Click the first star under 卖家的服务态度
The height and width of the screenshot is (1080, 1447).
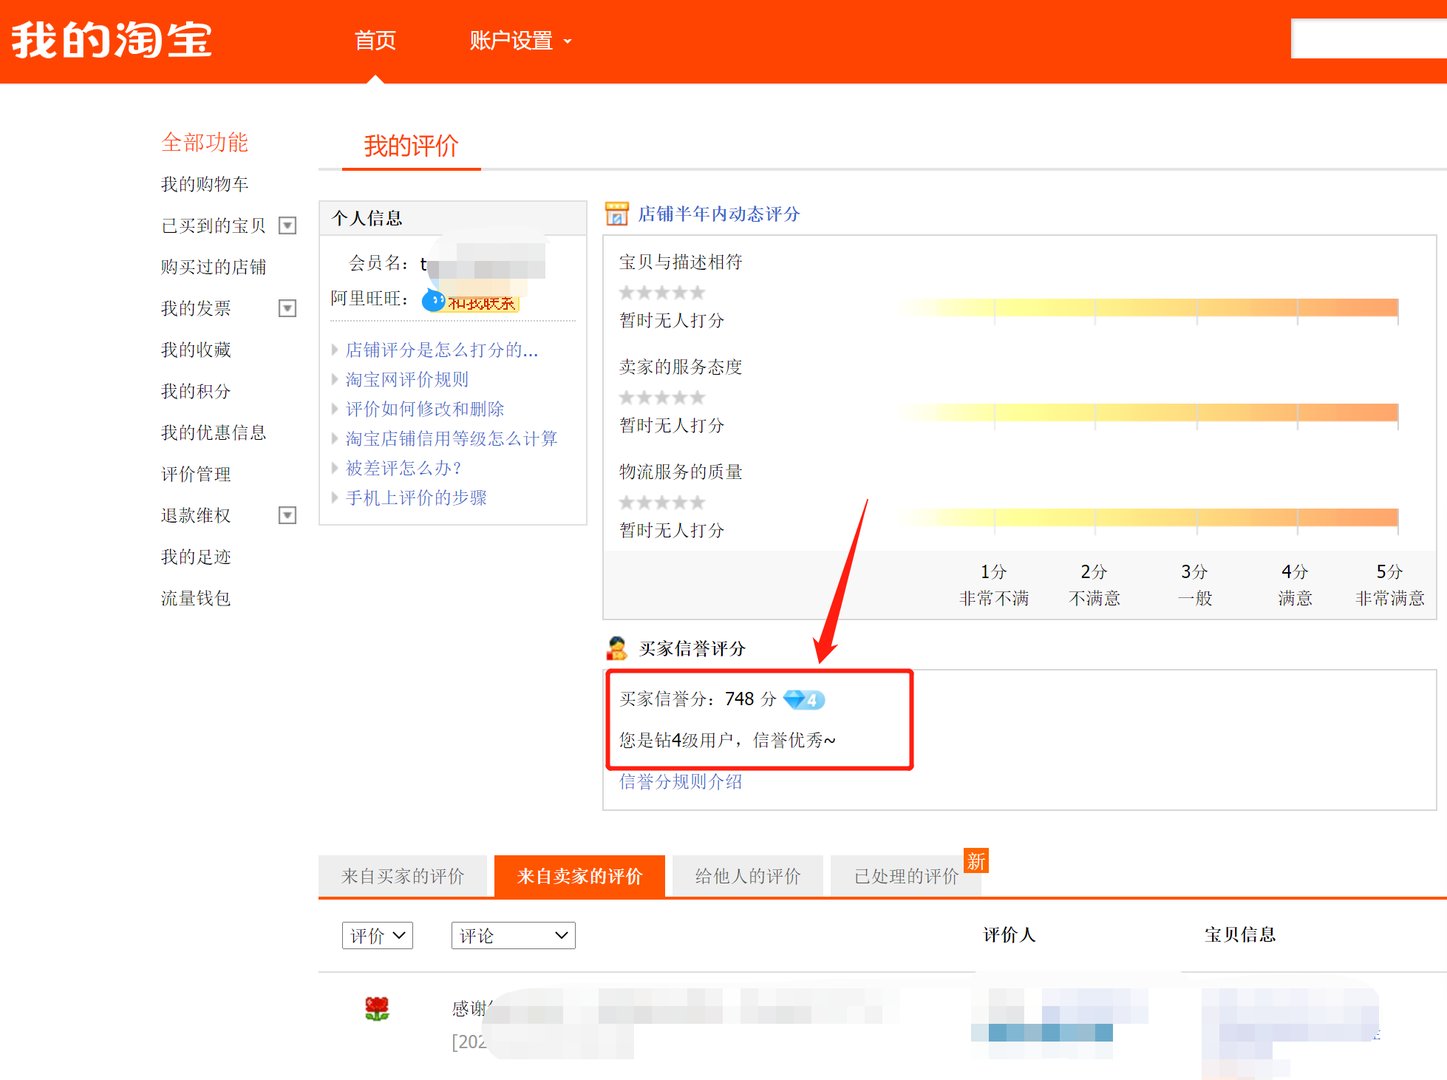click(x=630, y=396)
